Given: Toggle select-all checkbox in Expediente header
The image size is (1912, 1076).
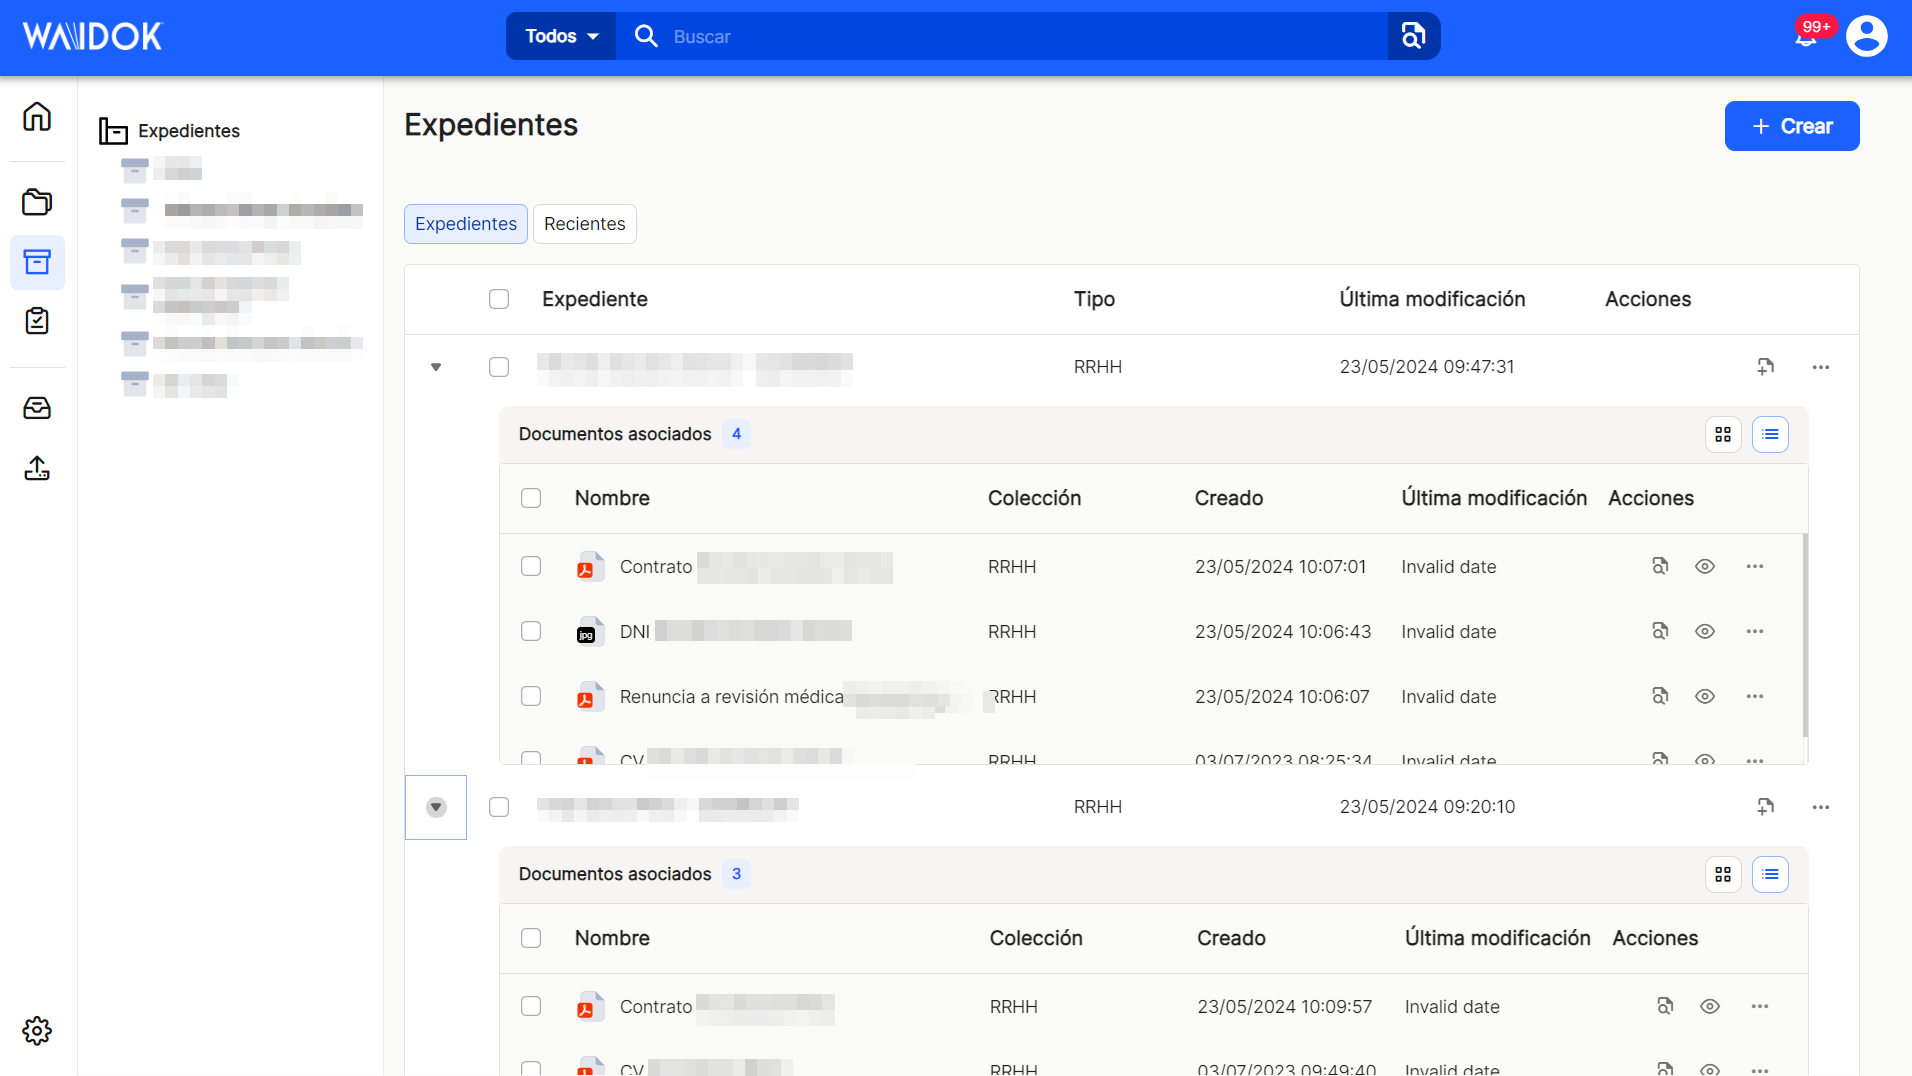Looking at the screenshot, I should click(499, 299).
